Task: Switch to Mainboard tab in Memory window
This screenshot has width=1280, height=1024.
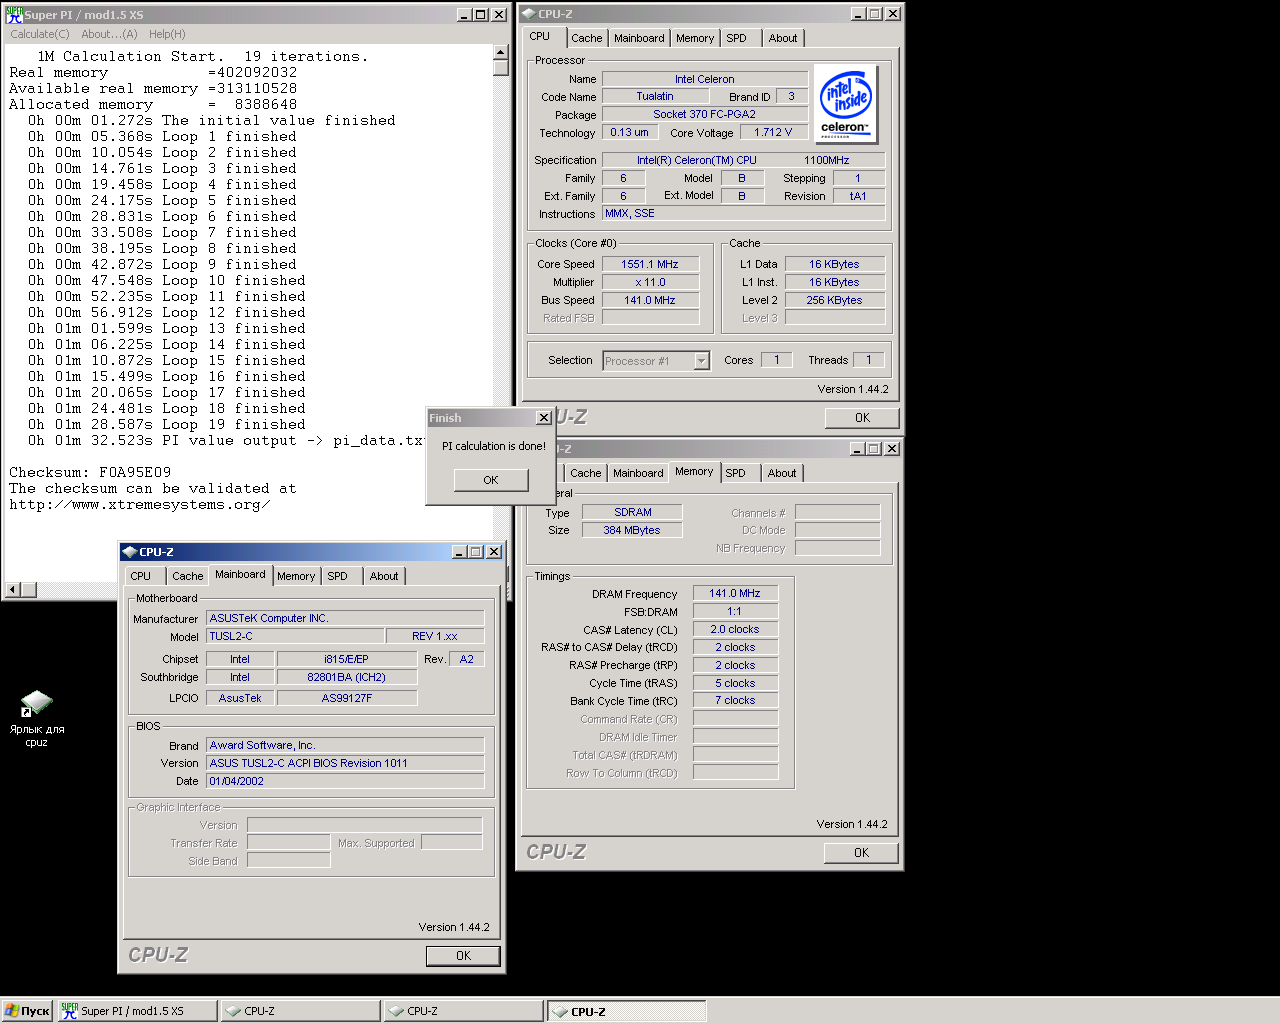Action: pos(638,473)
